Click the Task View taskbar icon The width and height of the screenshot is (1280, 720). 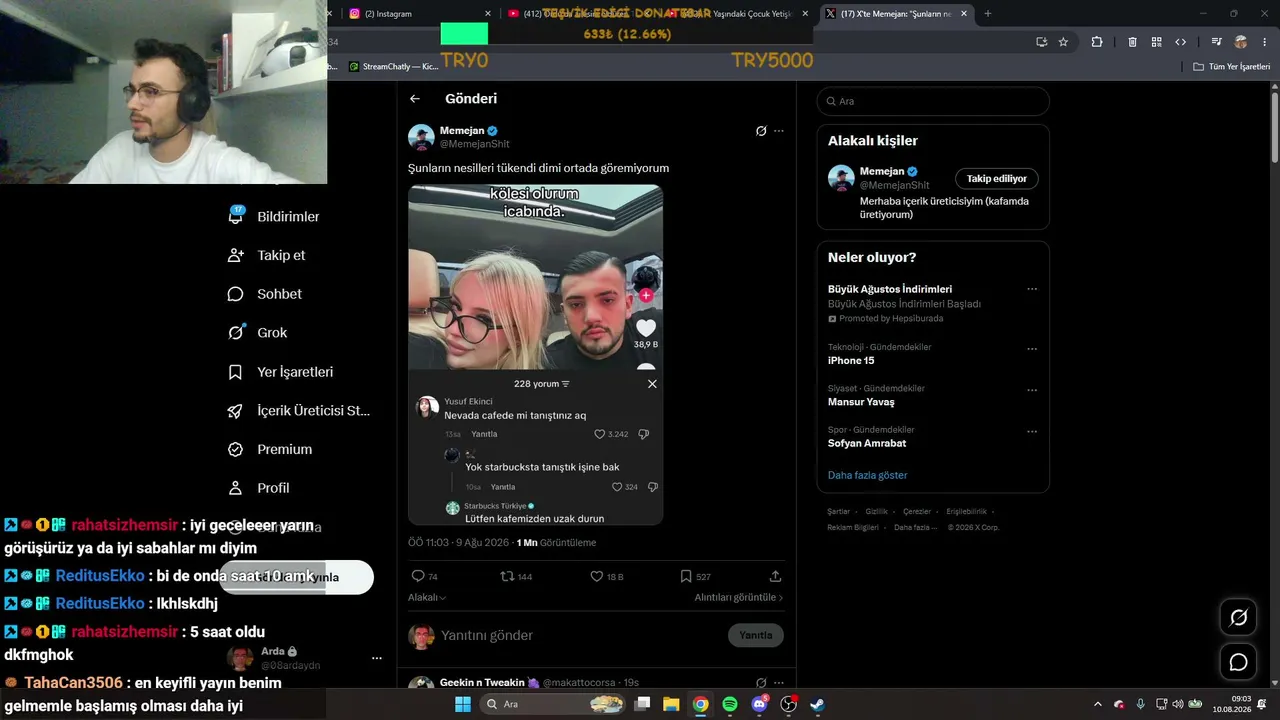(x=643, y=704)
